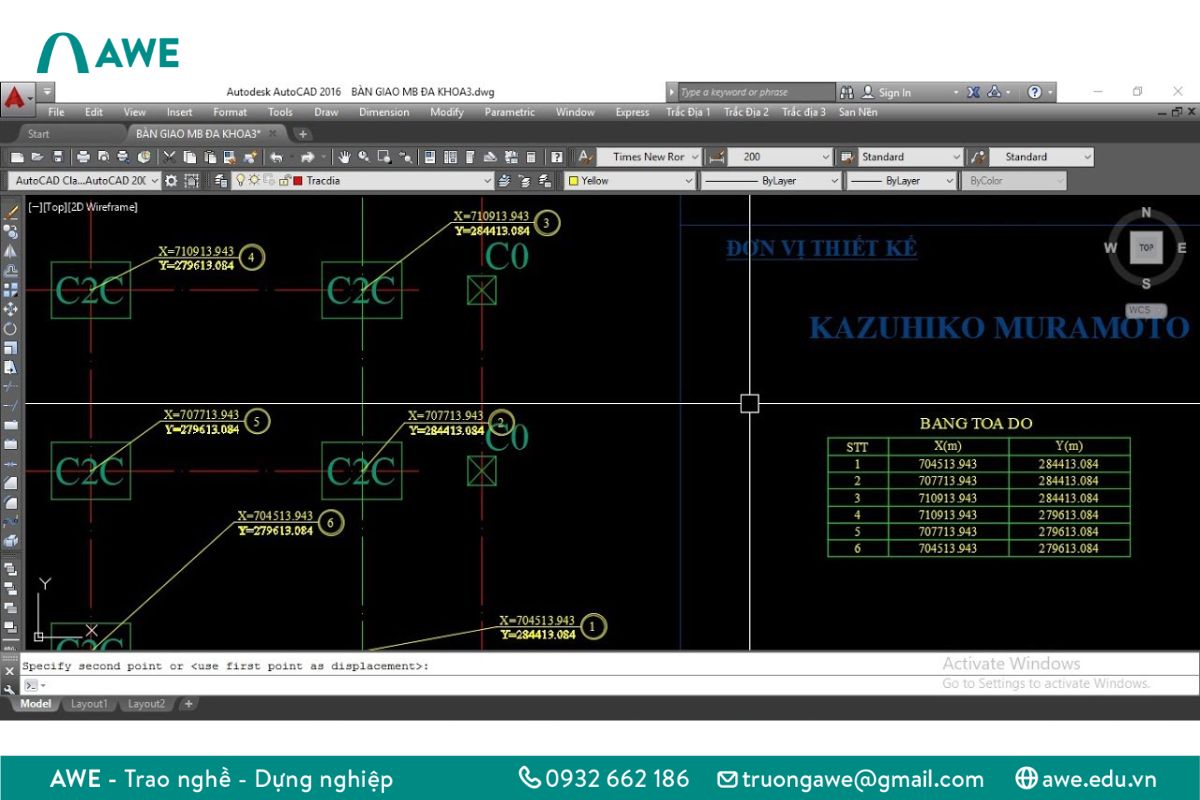Click the Sign In button

click(891, 91)
